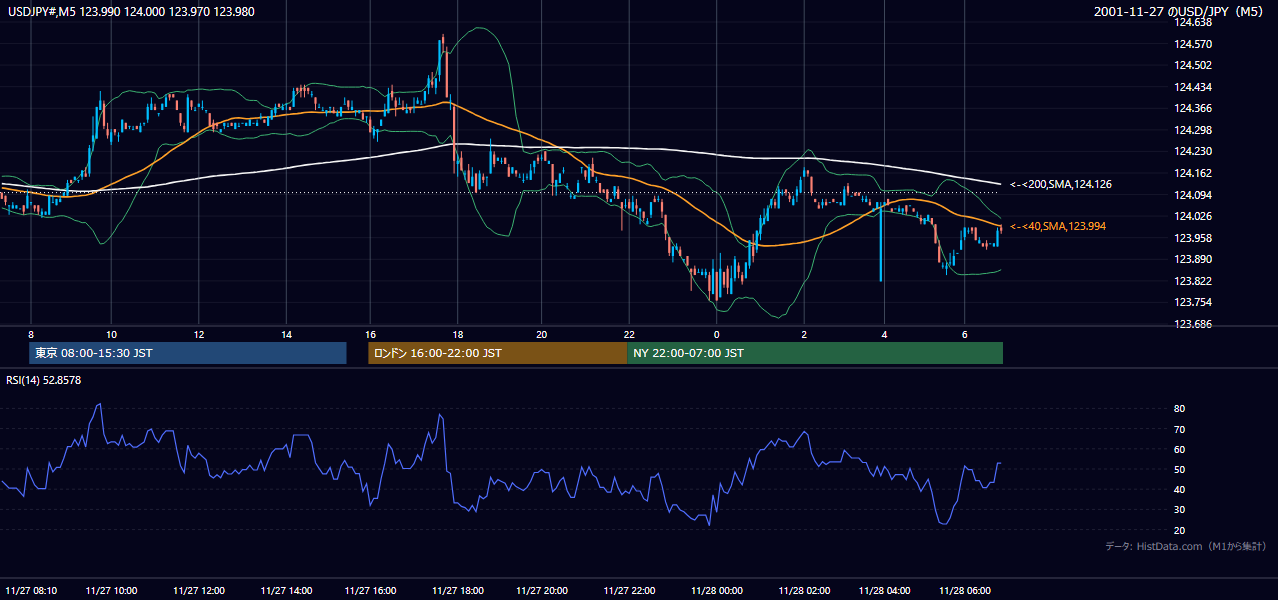Screen dimensions: 1278x600
Task: Click price axis value 123.686
Action: (x=1192, y=324)
